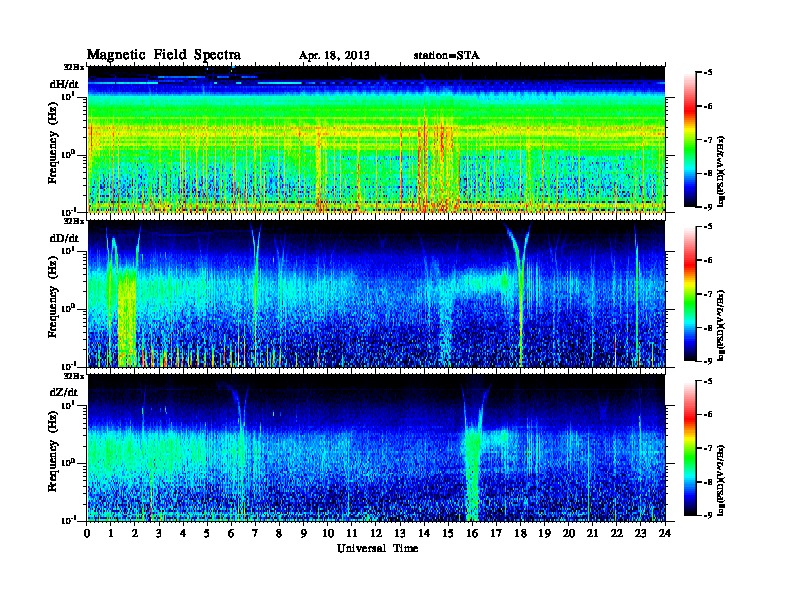Viewport: 792px width, 612px height.
Task: Click hour 11 on the time axis
Action: [x=352, y=534]
